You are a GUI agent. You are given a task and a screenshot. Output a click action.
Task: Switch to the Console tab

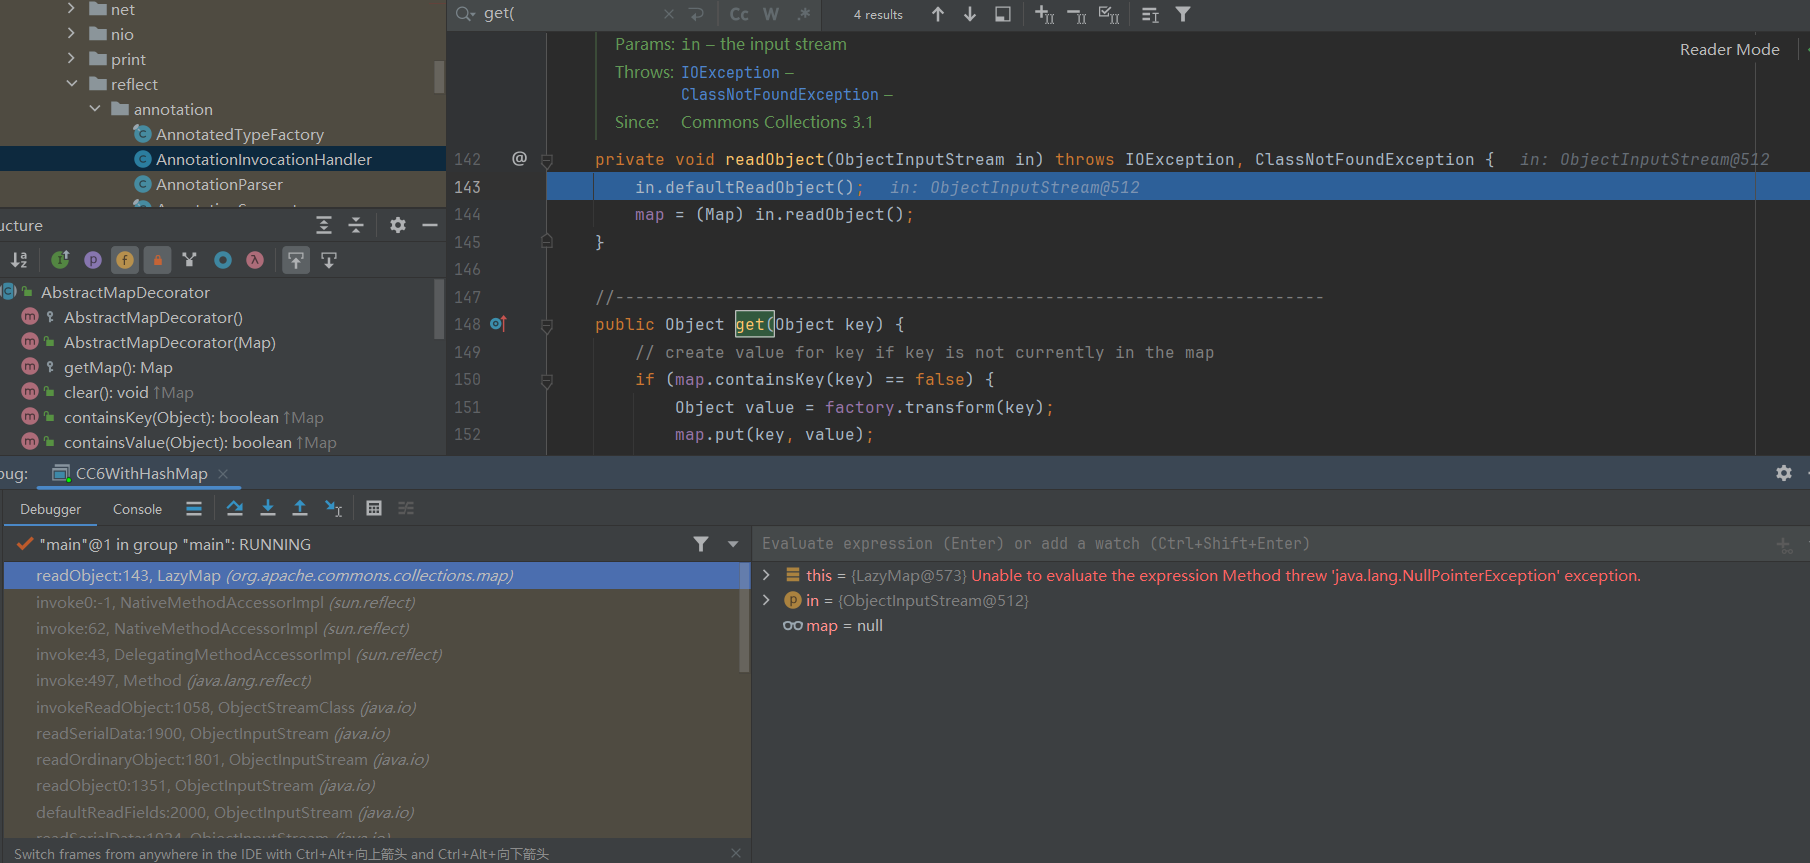tap(137, 509)
